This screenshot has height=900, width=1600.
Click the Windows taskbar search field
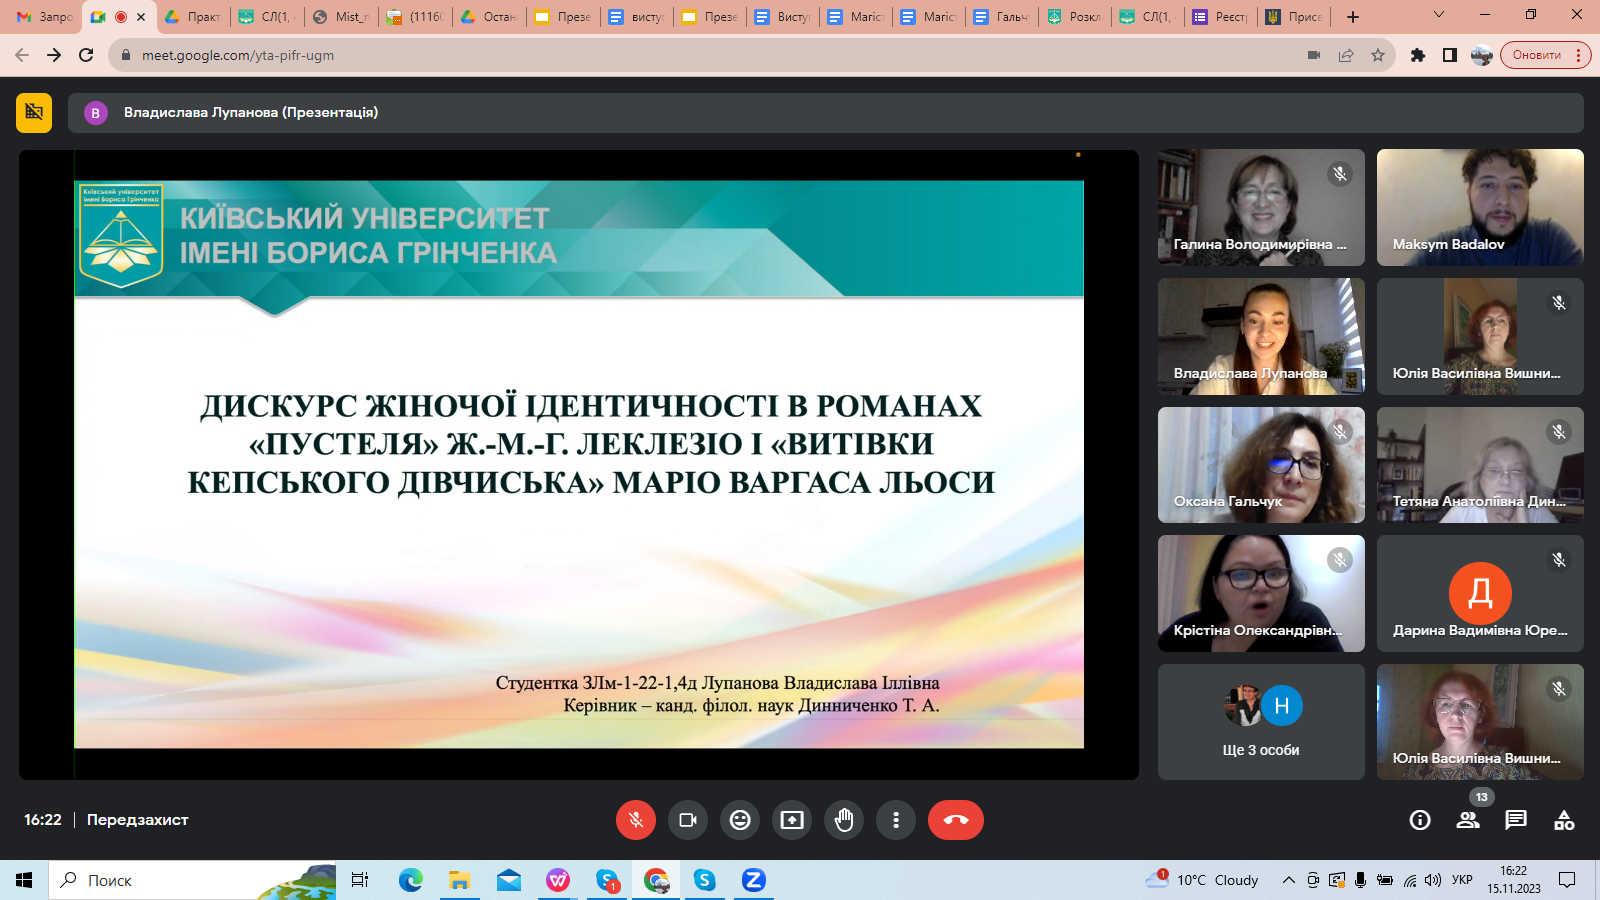pos(190,880)
